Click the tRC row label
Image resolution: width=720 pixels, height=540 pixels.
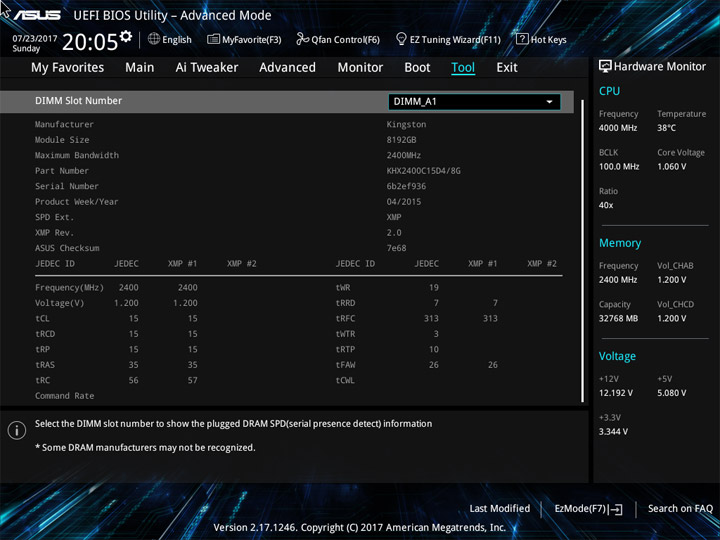click(x=43, y=380)
